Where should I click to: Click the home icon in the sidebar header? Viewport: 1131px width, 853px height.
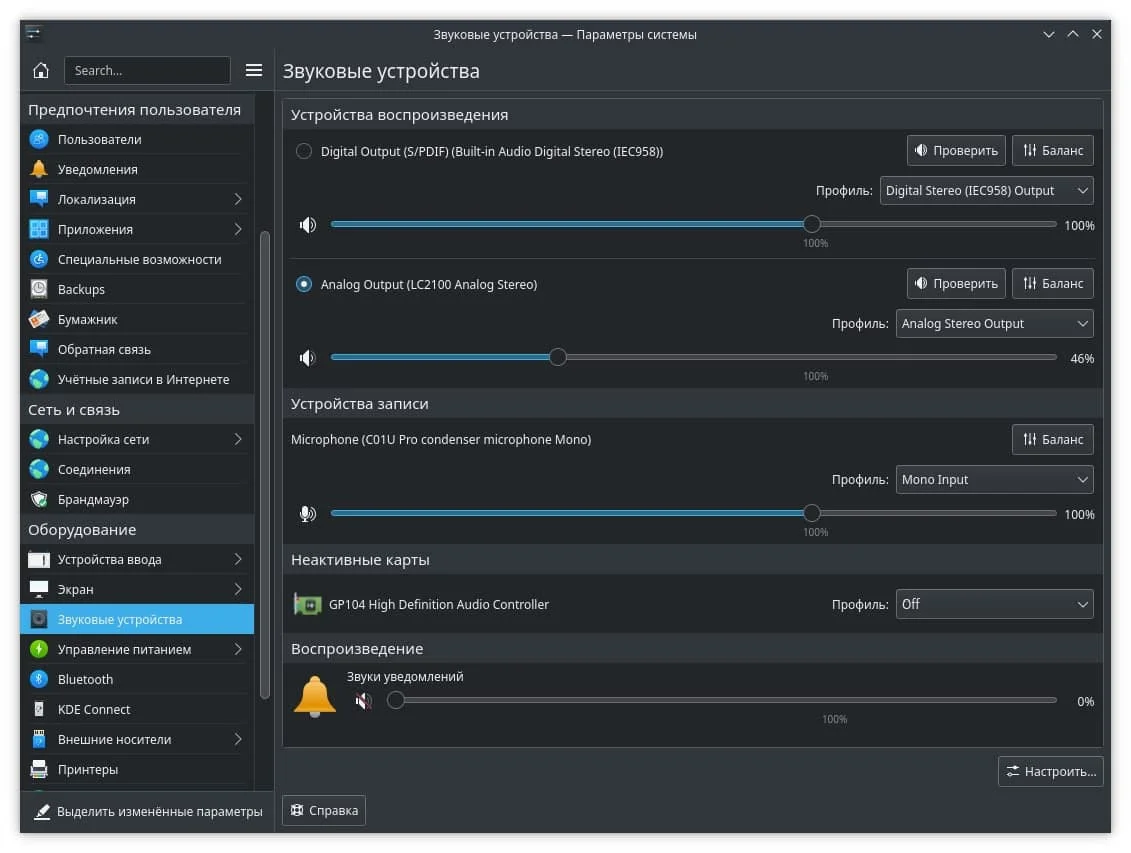pyautogui.click(x=41, y=70)
